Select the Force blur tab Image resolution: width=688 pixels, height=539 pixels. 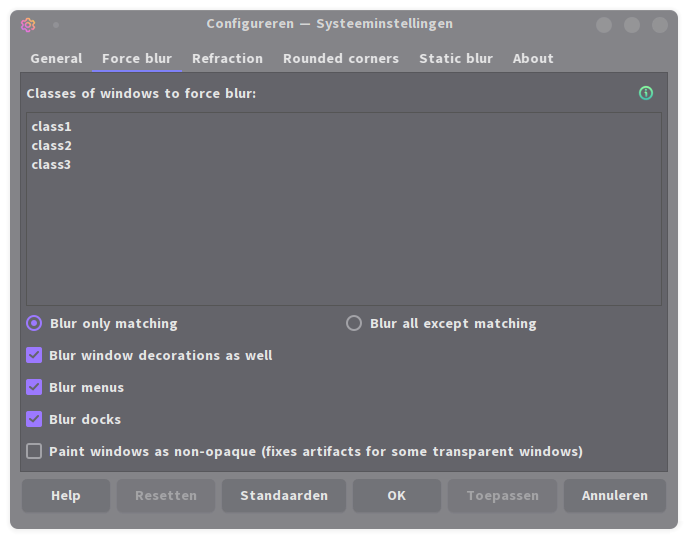pos(137,59)
